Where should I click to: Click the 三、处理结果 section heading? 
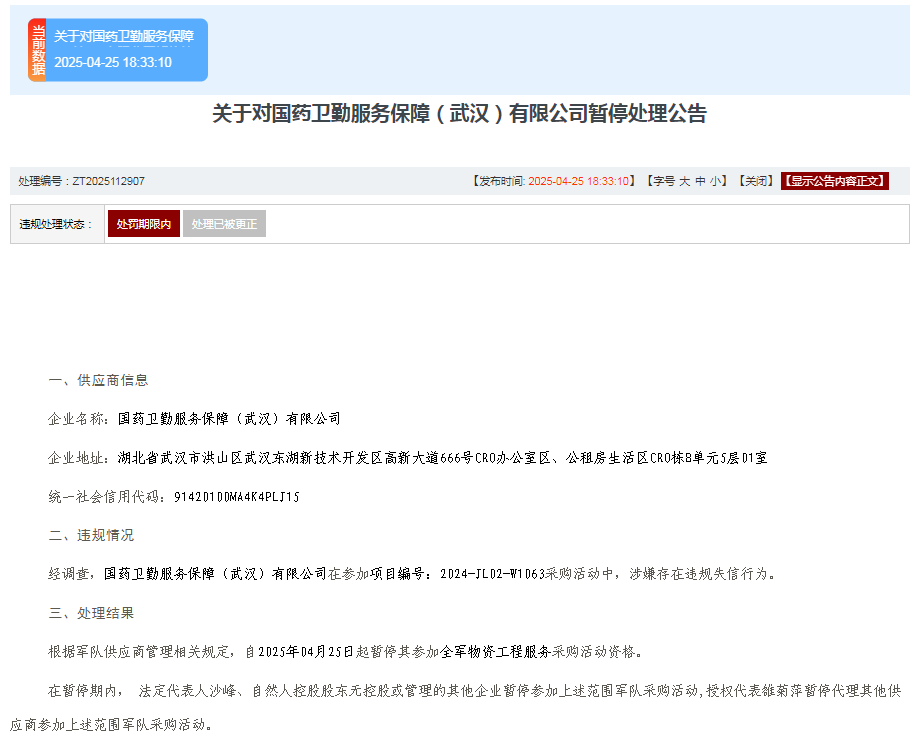tap(91, 613)
